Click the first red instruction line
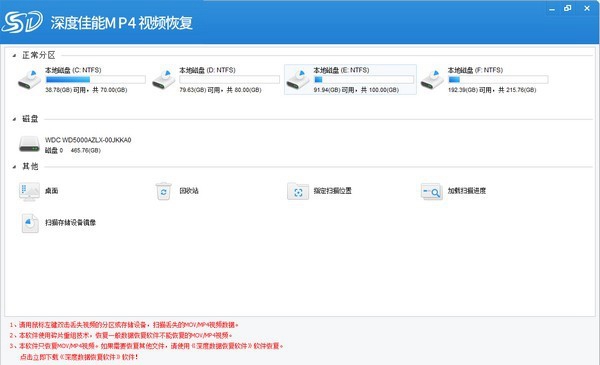This screenshot has width=600, height=365. coord(124,325)
